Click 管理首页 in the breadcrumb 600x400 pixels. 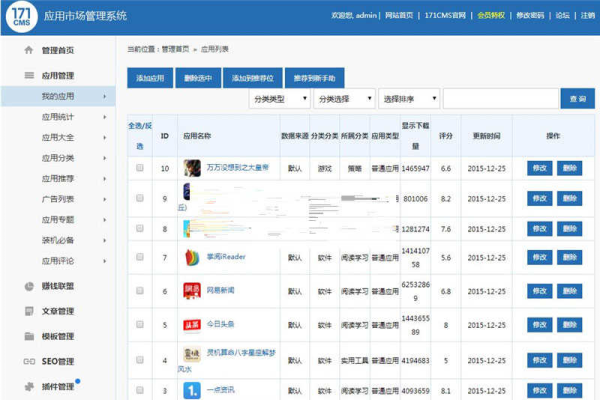(x=175, y=49)
